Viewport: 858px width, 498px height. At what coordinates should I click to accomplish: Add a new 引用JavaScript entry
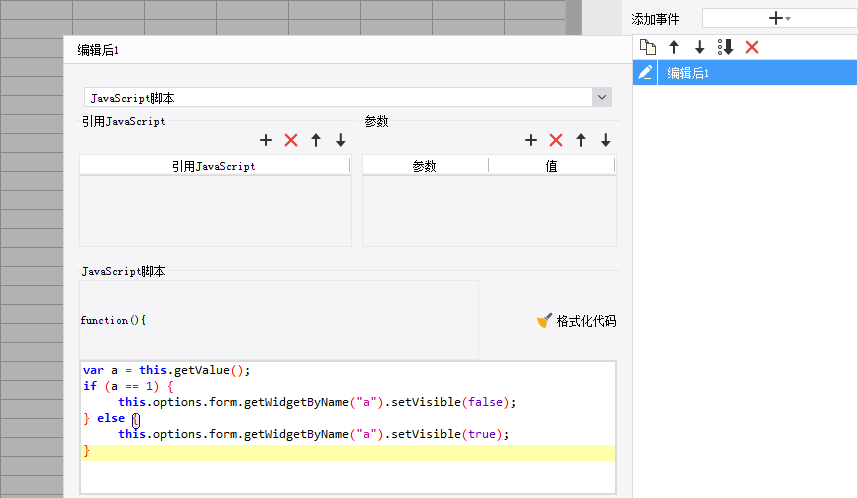point(266,140)
